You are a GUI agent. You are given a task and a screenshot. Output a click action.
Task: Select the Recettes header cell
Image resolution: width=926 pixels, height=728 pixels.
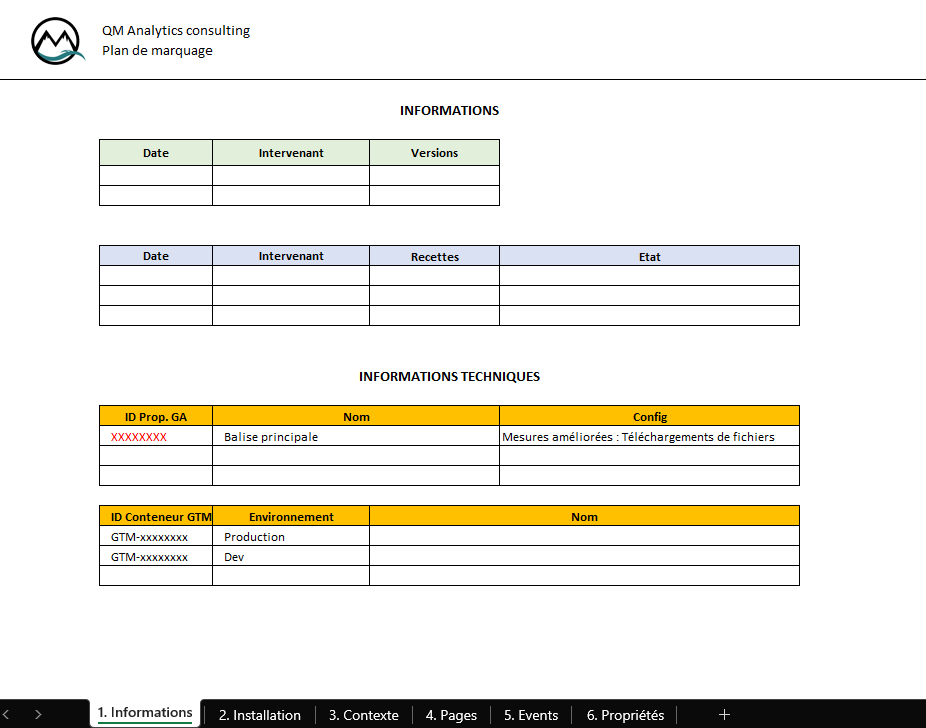tap(435, 256)
